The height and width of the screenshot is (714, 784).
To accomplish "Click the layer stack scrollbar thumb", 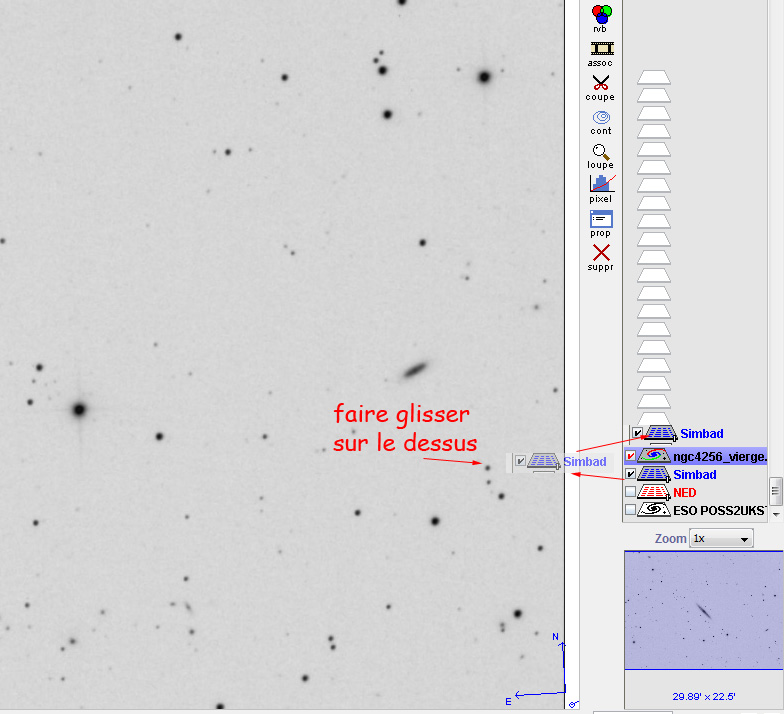I will coord(776,492).
